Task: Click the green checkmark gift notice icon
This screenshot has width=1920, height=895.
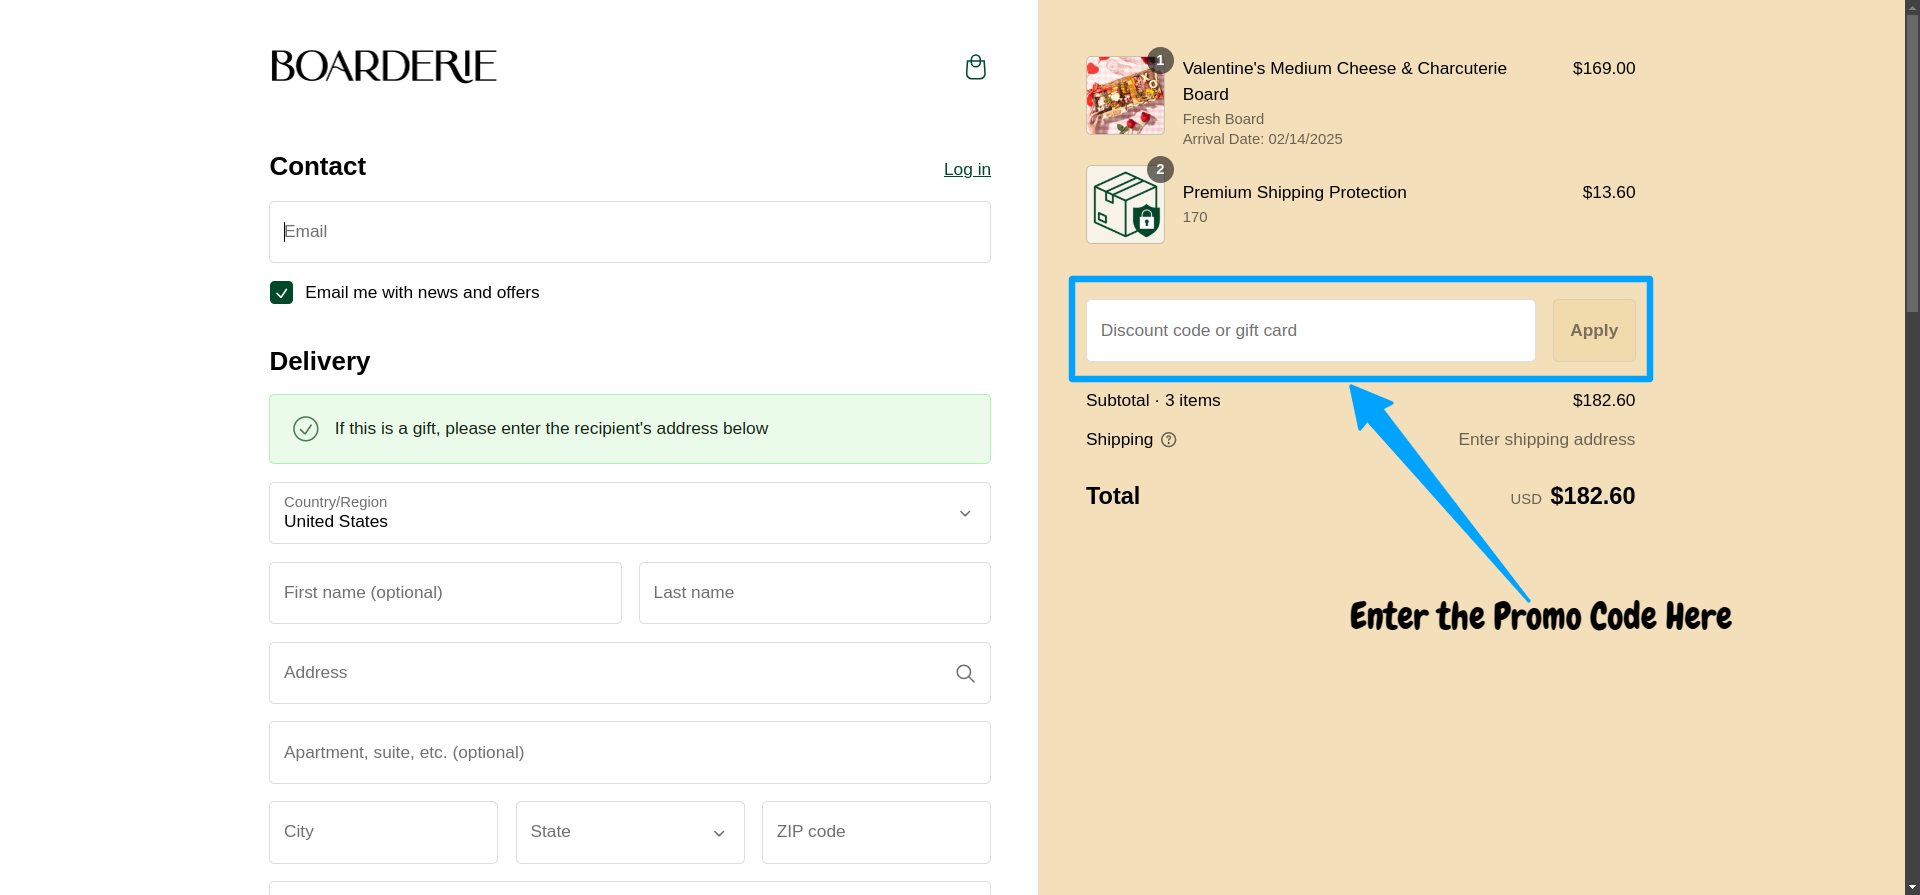Action: click(x=306, y=429)
